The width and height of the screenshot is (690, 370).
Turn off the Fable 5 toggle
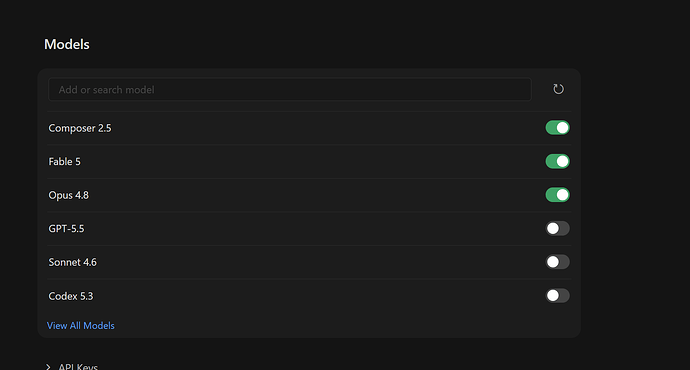coord(558,161)
